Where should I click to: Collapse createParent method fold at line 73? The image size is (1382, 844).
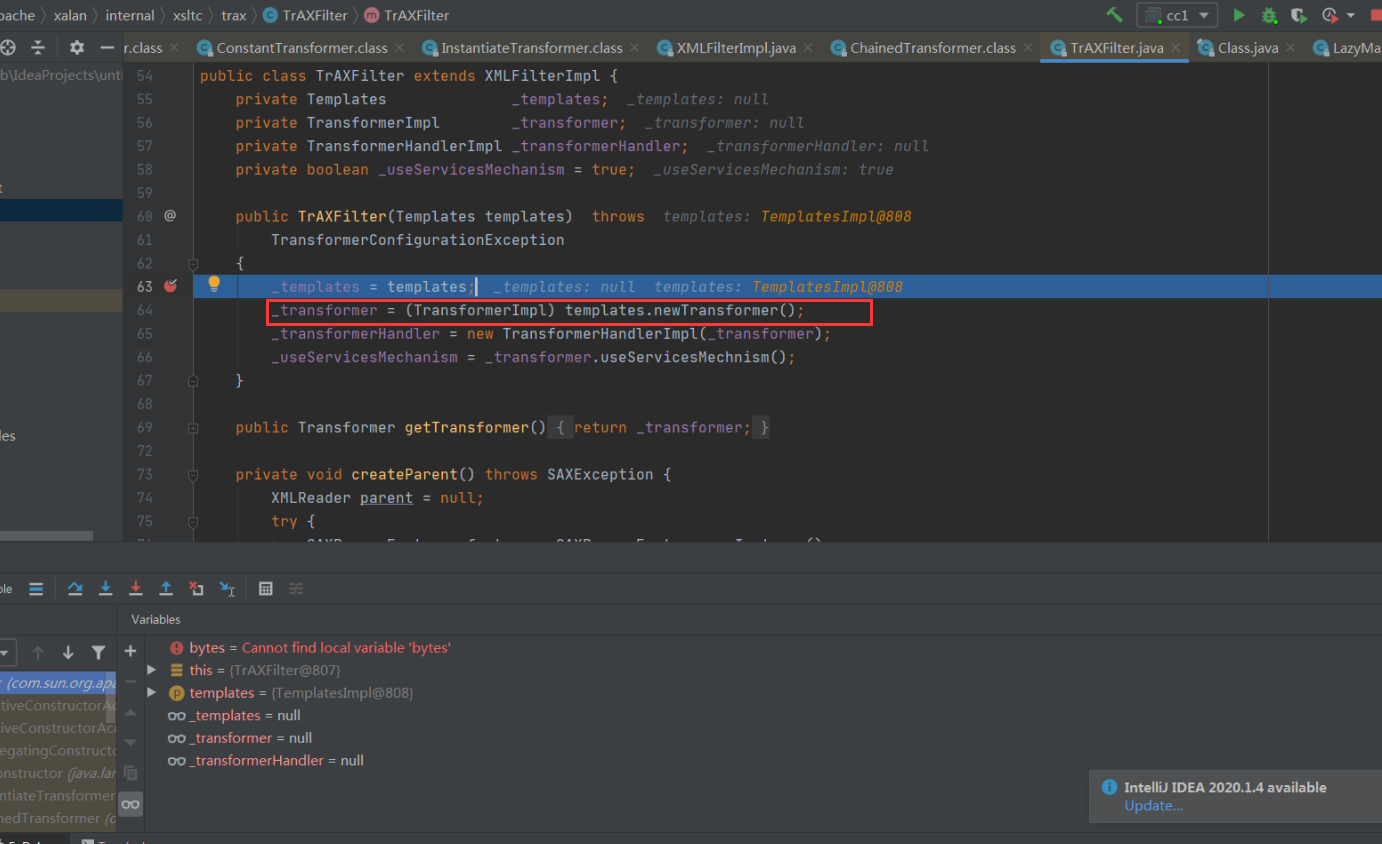click(193, 474)
